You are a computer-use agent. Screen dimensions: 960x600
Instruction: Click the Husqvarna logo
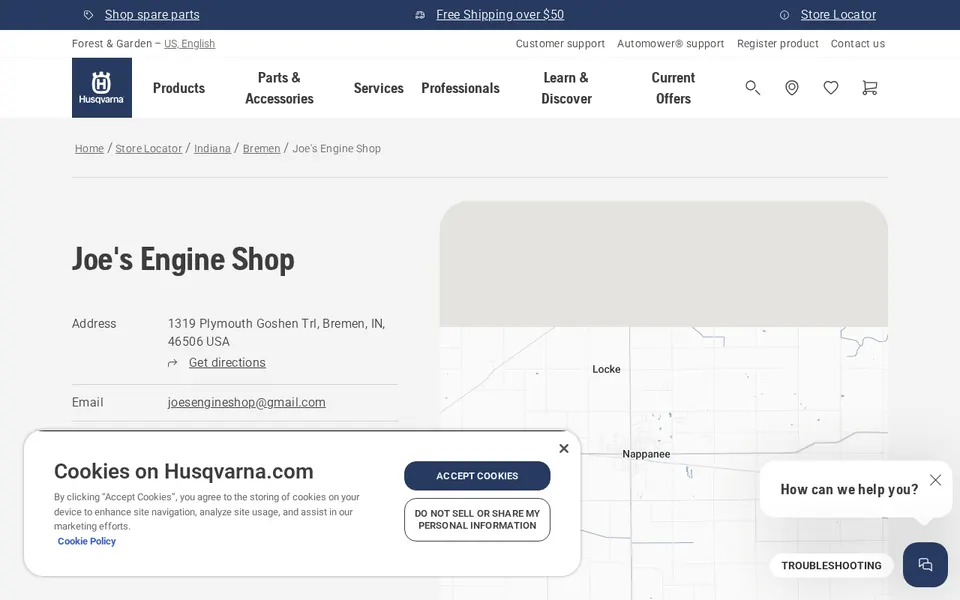(x=102, y=88)
